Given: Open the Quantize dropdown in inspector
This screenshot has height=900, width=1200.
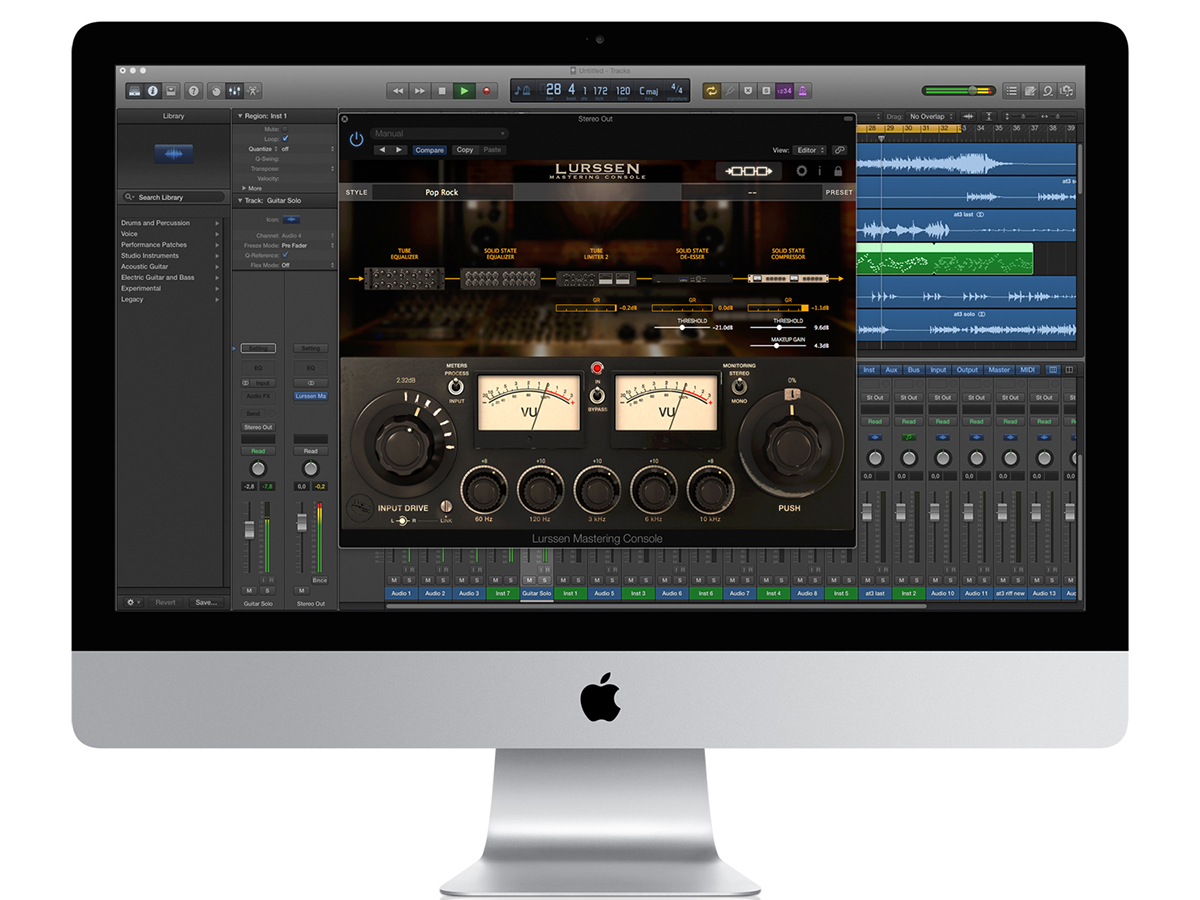Looking at the screenshot, I should point(307,148).
